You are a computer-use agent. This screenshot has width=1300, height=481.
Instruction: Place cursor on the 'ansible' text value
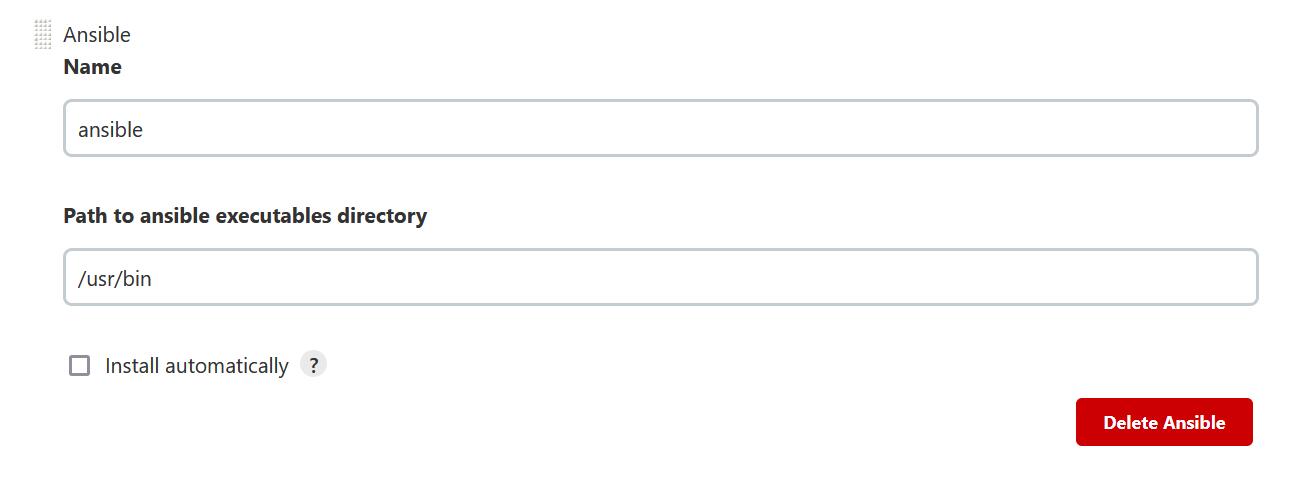point(110,130)
